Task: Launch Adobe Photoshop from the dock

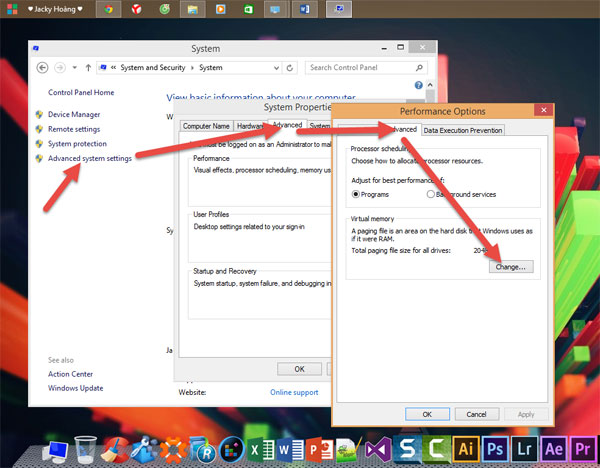Action: [496, 450]
